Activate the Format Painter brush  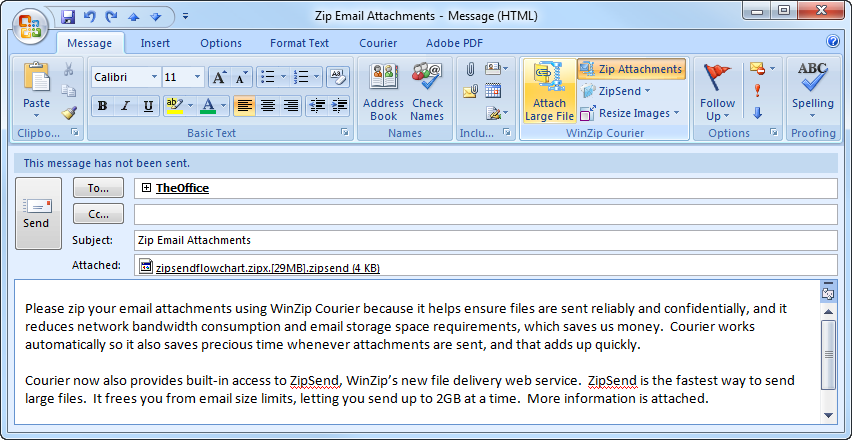click(x=68, y=112)
